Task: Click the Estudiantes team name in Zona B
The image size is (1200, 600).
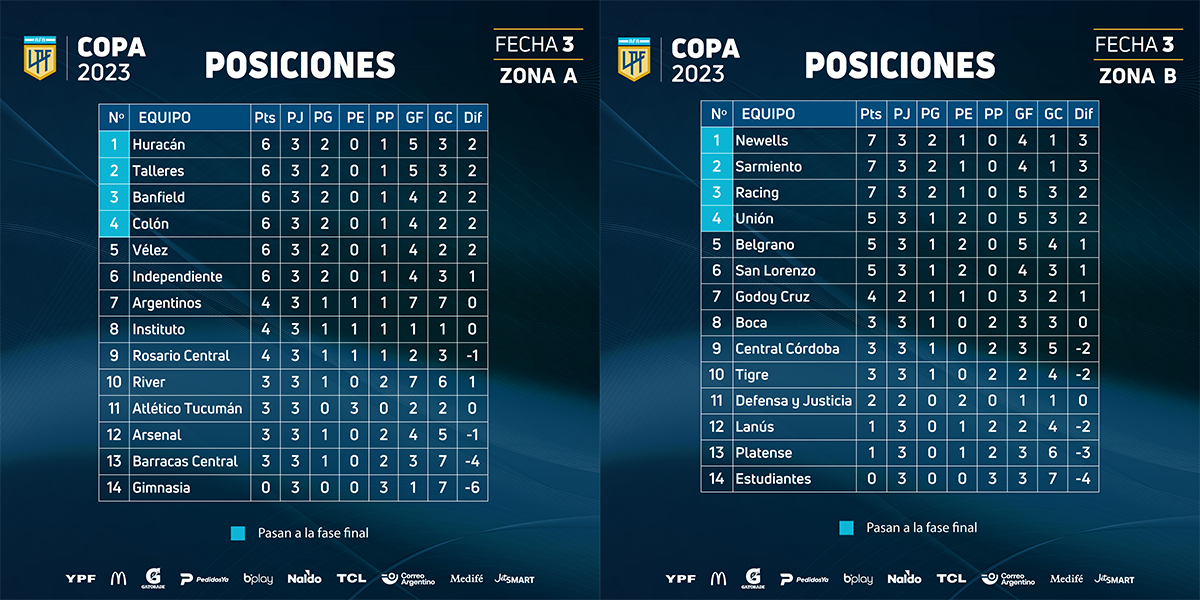Action: pyautogui.click(x=773, y=479)
